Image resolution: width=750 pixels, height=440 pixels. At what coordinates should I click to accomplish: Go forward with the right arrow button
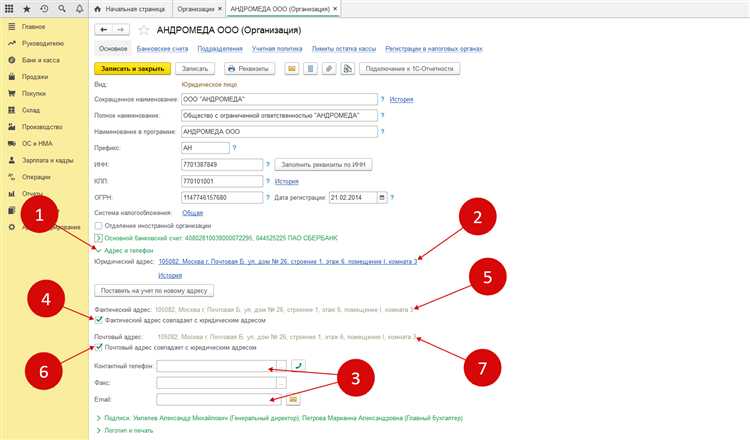pos(121,30)
